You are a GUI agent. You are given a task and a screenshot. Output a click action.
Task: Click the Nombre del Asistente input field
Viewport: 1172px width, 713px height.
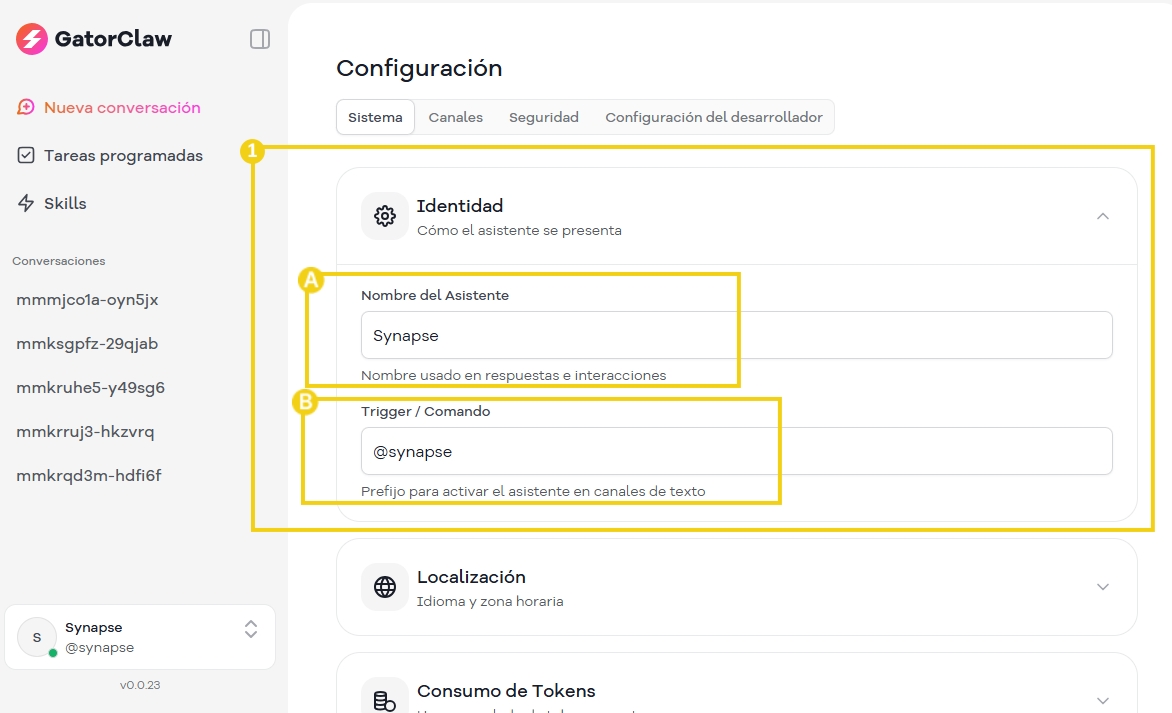click(x=736, y=335)
